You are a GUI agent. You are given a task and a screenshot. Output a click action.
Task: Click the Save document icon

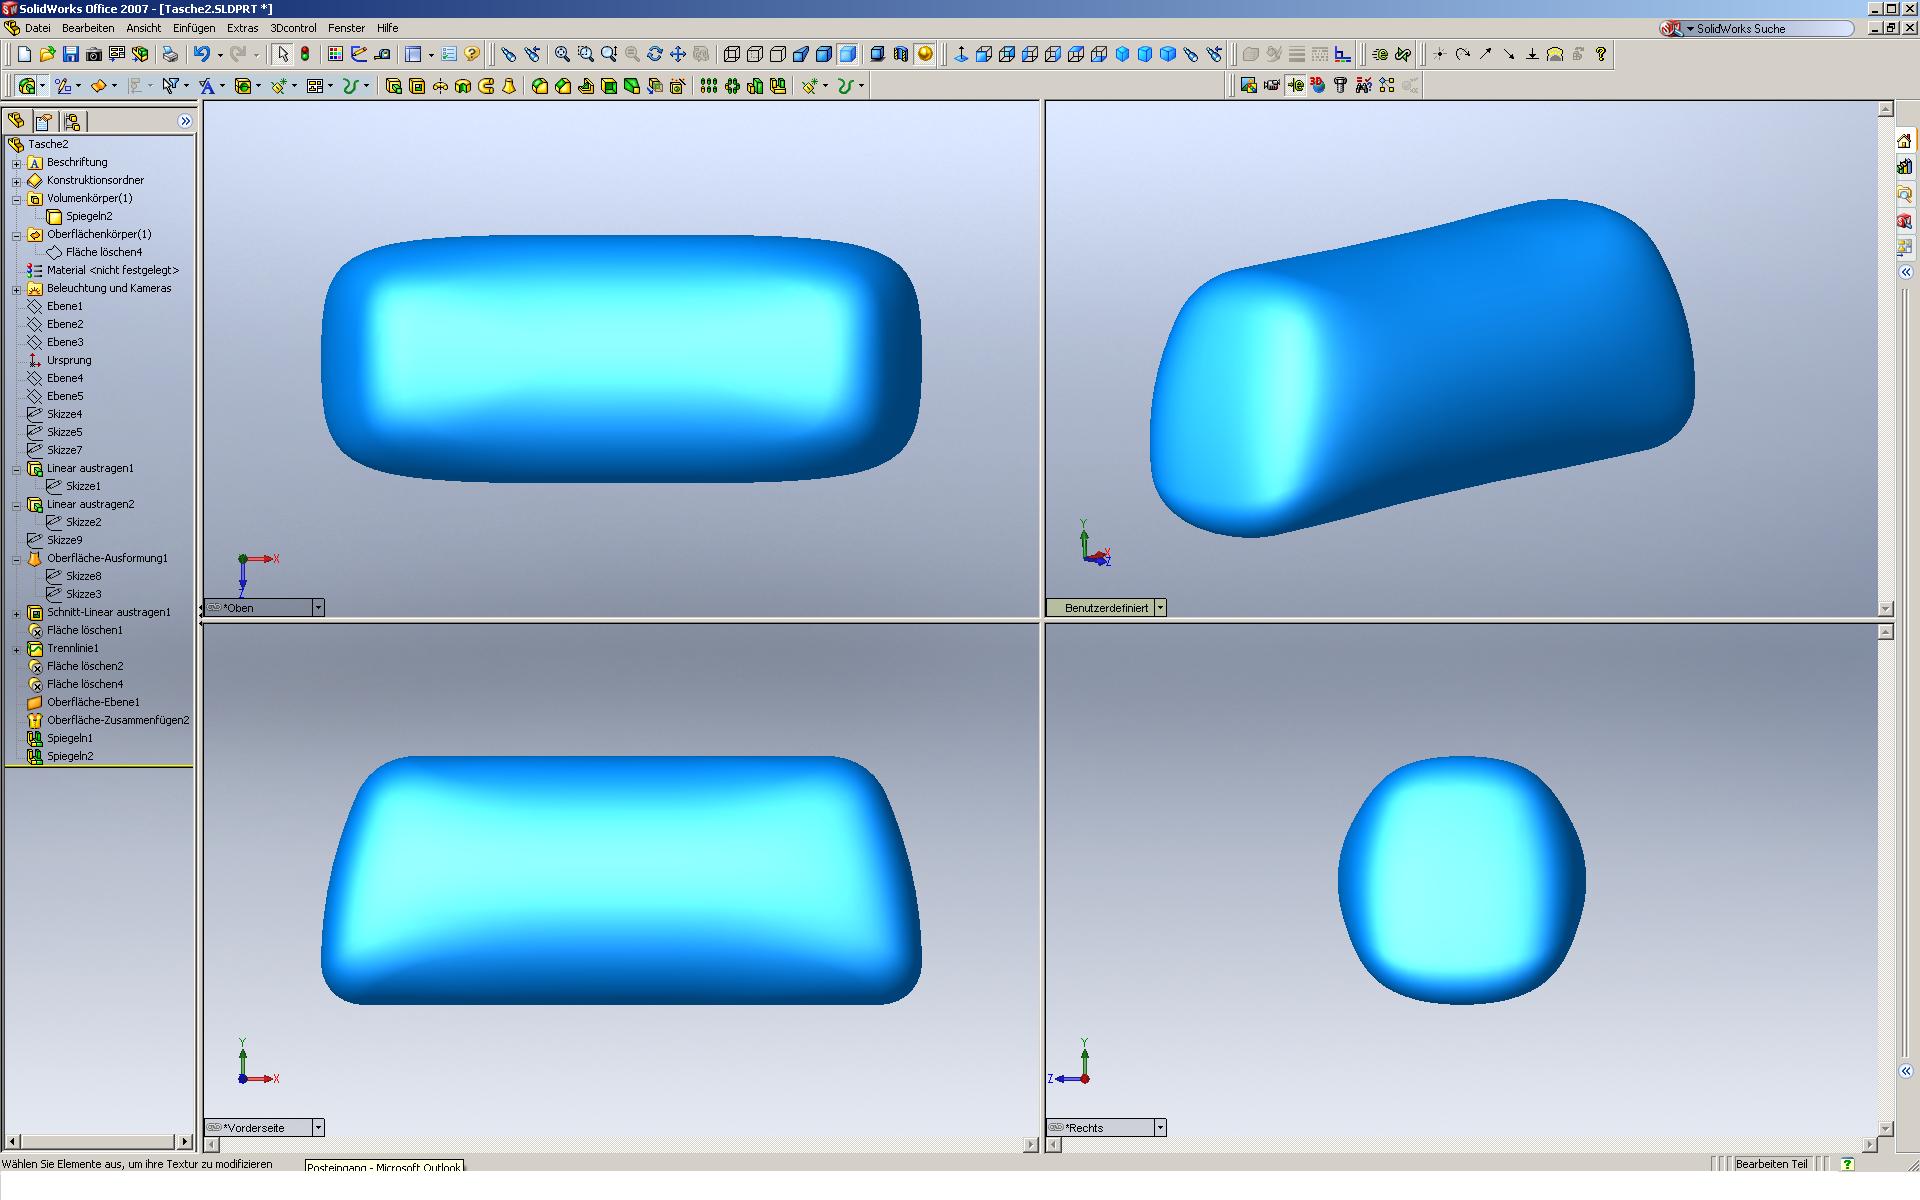click(x=70, y=54)
